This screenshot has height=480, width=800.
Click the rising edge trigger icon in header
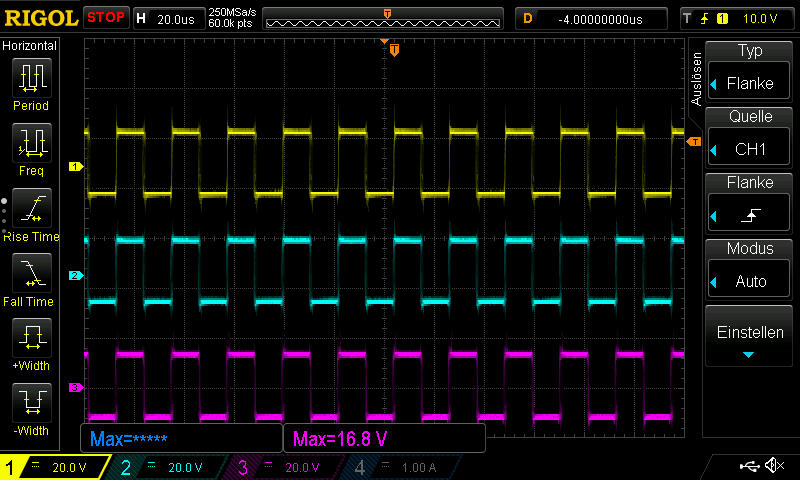tap(705, 19)
